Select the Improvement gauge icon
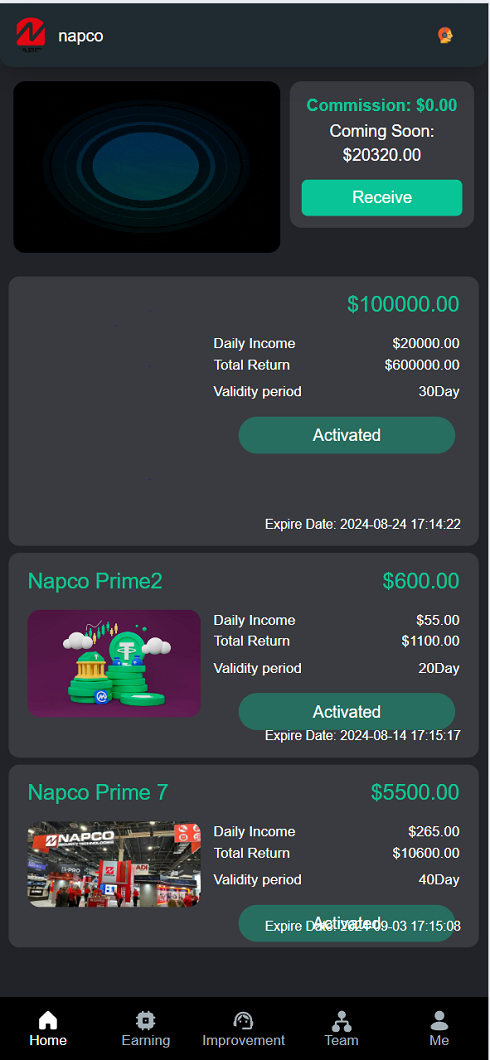The width and height of the screenshot is (490, 1060). pyautogui.click(x=243, y=1020)
